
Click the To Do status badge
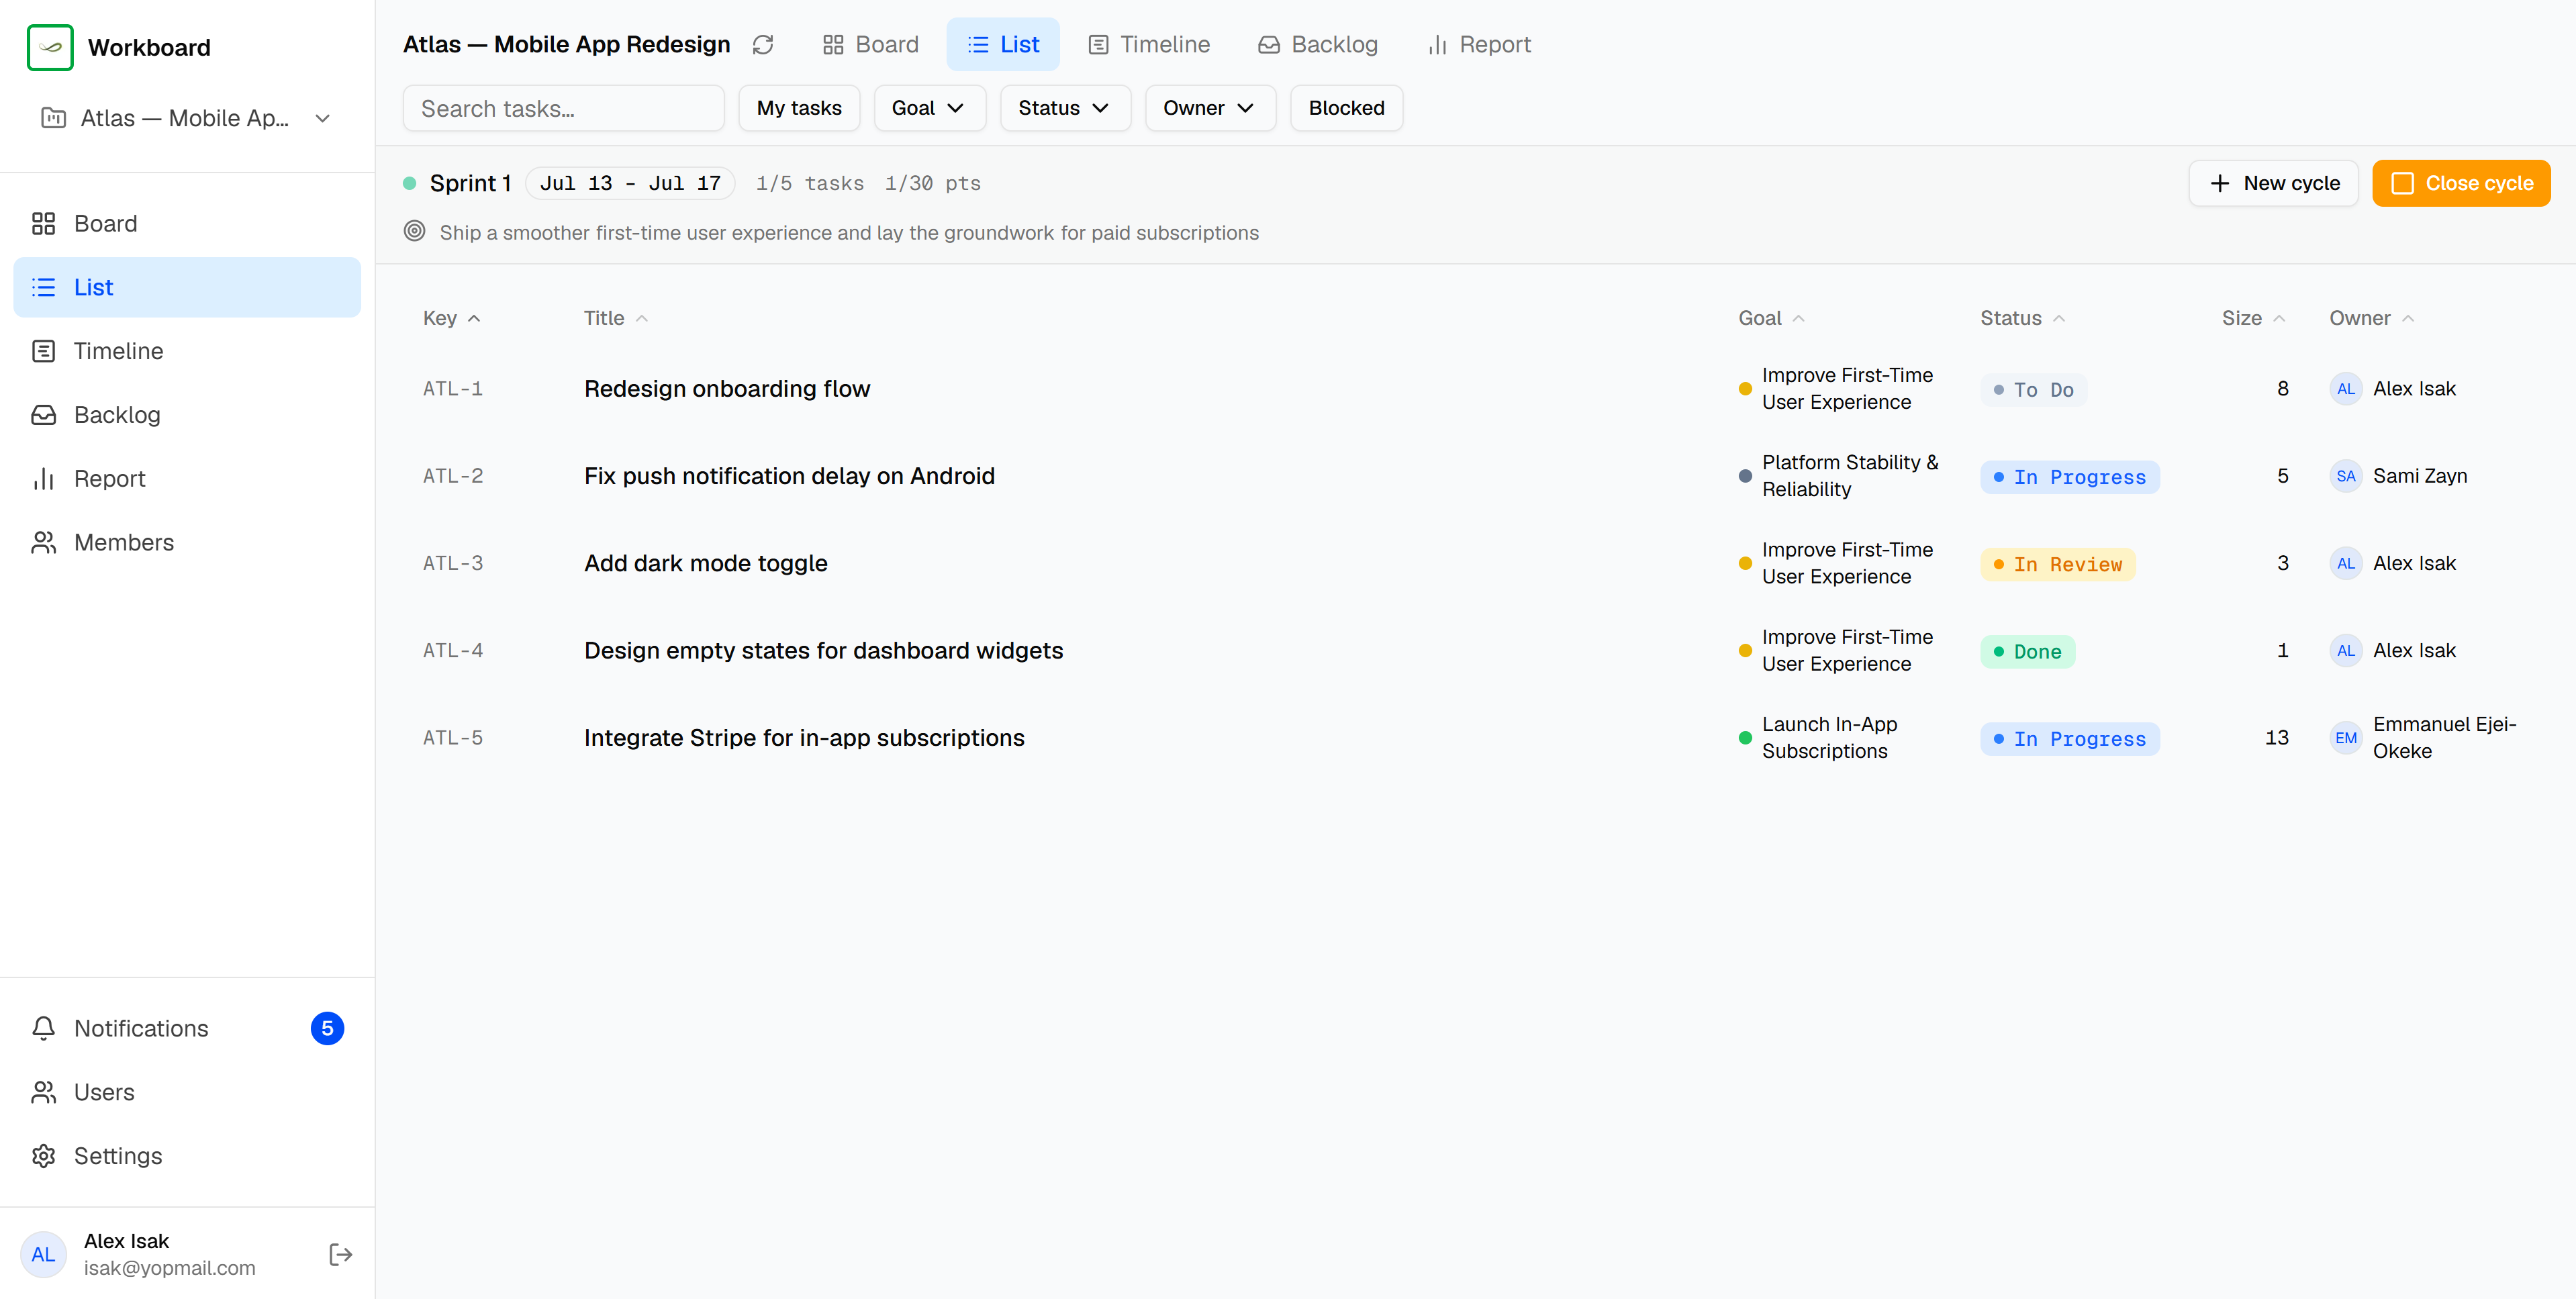point(2033,390)
